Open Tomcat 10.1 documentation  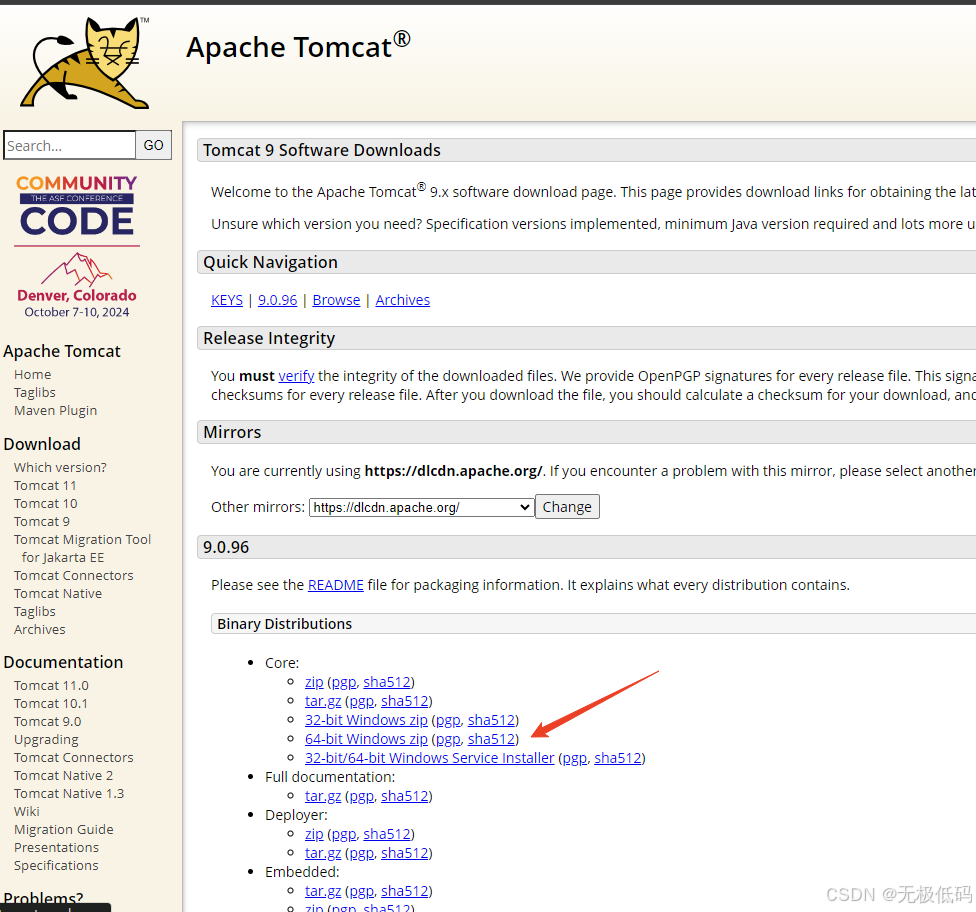(x=50, y=703)
